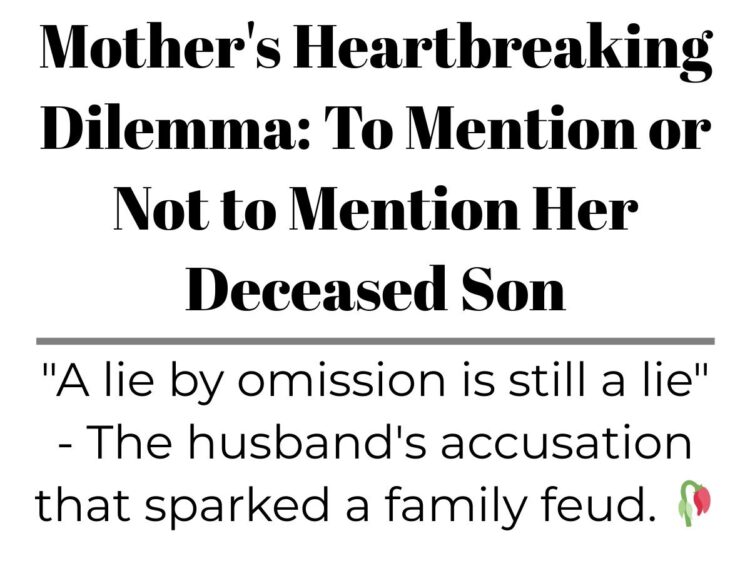The image size is (750, 563).
Task: Select the word "accusation" in the subtitle
Action: (x=566, y=443)
